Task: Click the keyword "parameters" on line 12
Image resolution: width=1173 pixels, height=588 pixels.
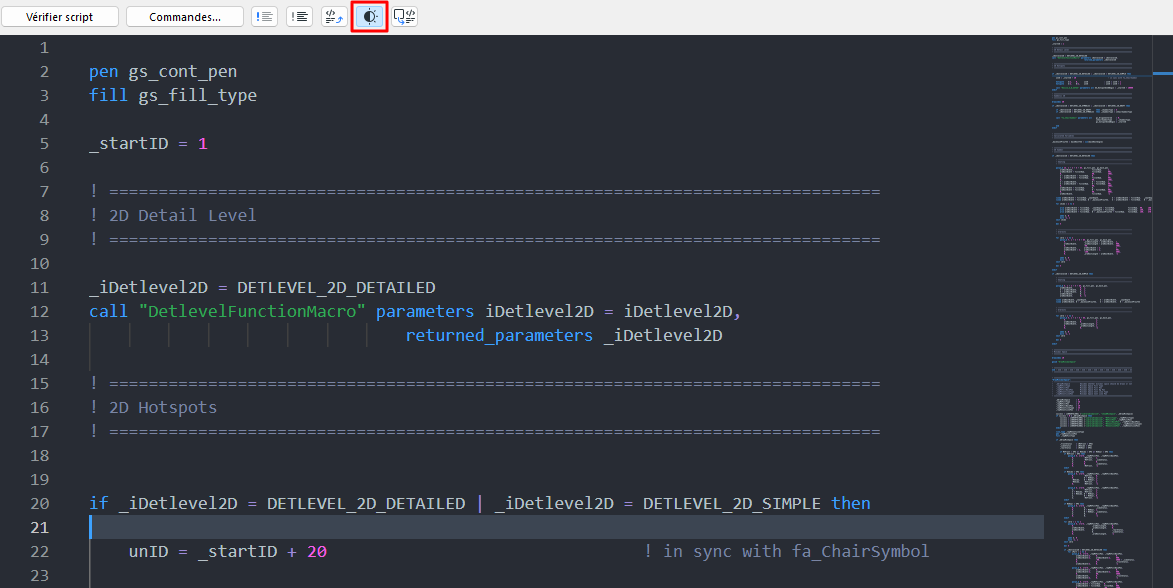Action: tap(425, 311)
